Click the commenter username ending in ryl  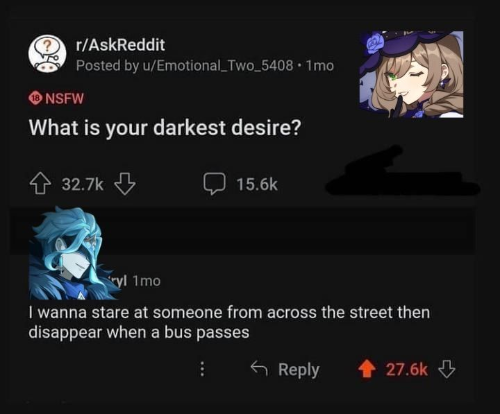[x=119, y=281]
